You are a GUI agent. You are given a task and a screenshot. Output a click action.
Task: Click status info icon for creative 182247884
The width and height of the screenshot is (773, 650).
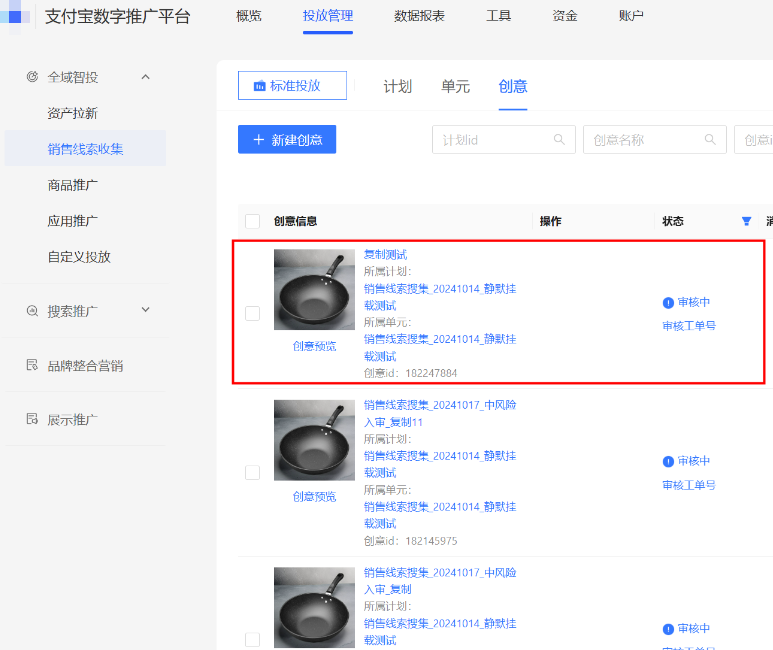coord(668,303)
